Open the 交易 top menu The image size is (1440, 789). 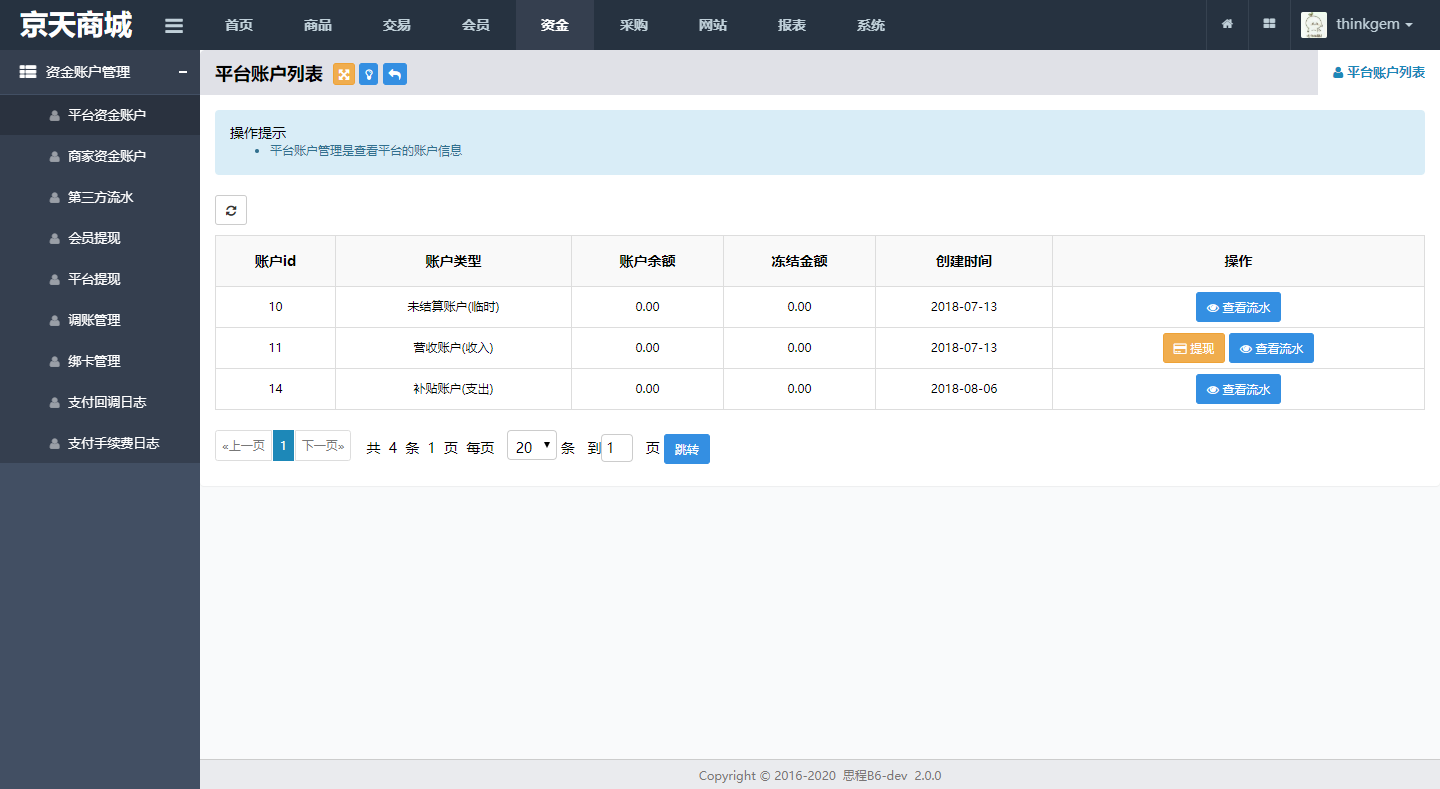397,25
